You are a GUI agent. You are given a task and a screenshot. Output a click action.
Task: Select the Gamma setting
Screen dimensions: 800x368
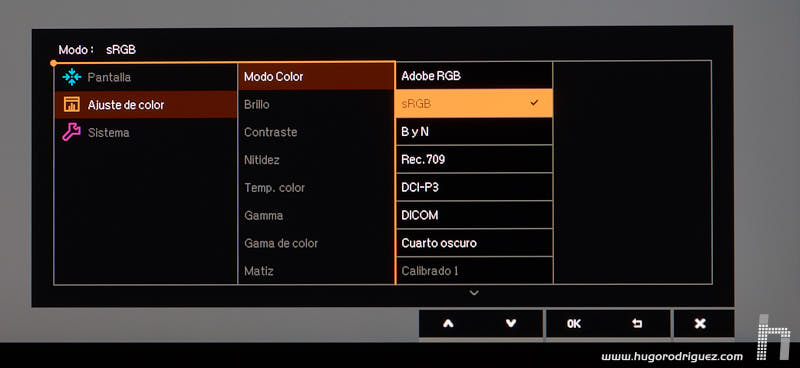316,216
